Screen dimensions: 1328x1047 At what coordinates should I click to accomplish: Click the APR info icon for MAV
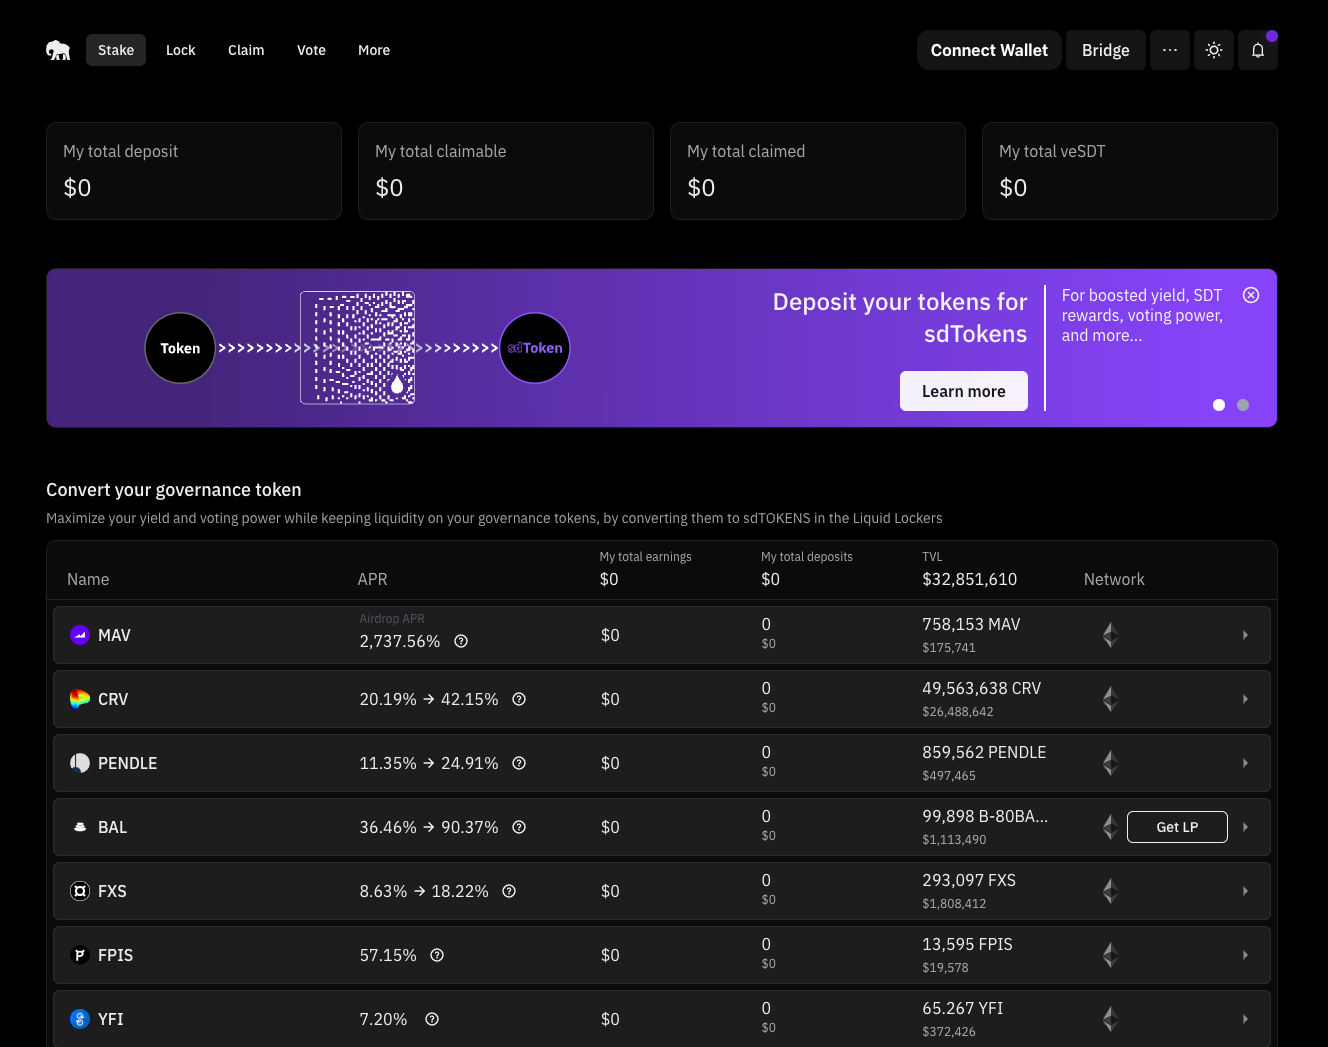pyautogui.click(x=461, y=641)
